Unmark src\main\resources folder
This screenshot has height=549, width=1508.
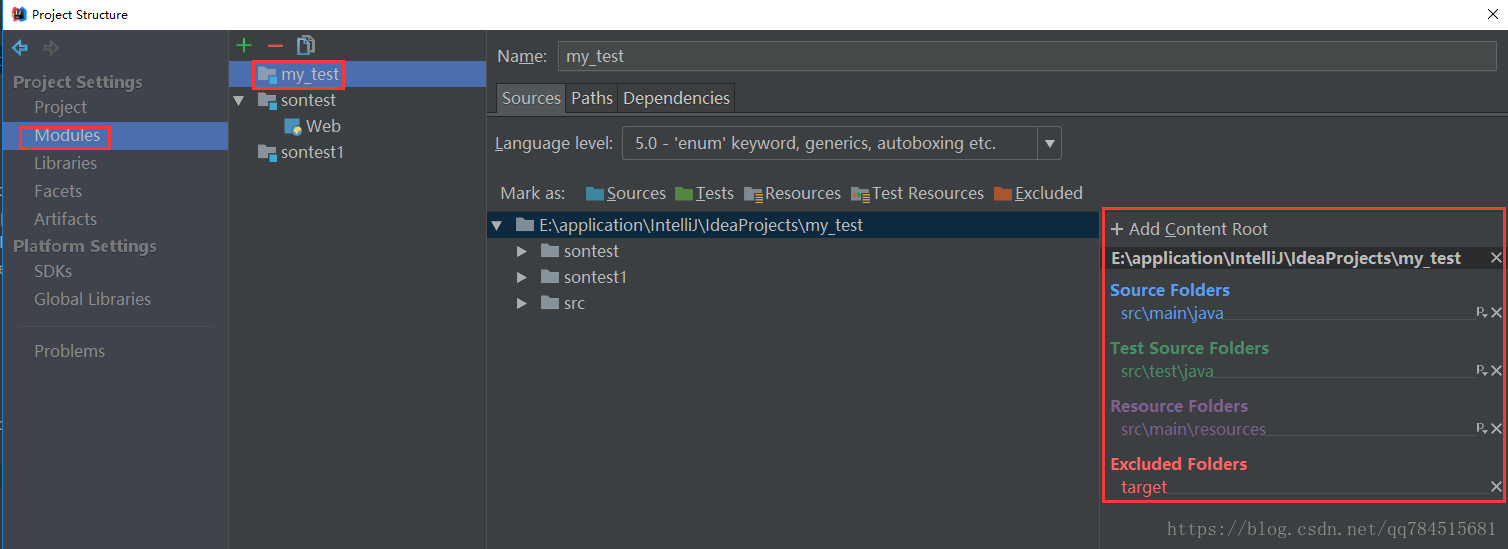[x=1496, y=429]
